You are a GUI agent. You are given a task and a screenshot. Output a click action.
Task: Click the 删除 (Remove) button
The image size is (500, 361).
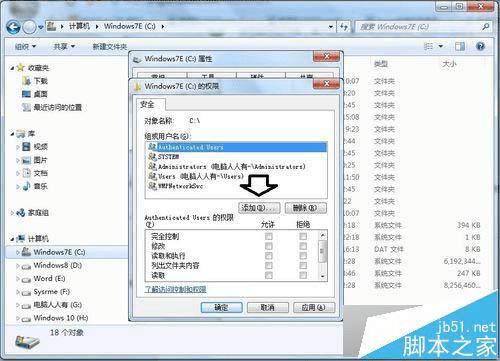[306, 208]
